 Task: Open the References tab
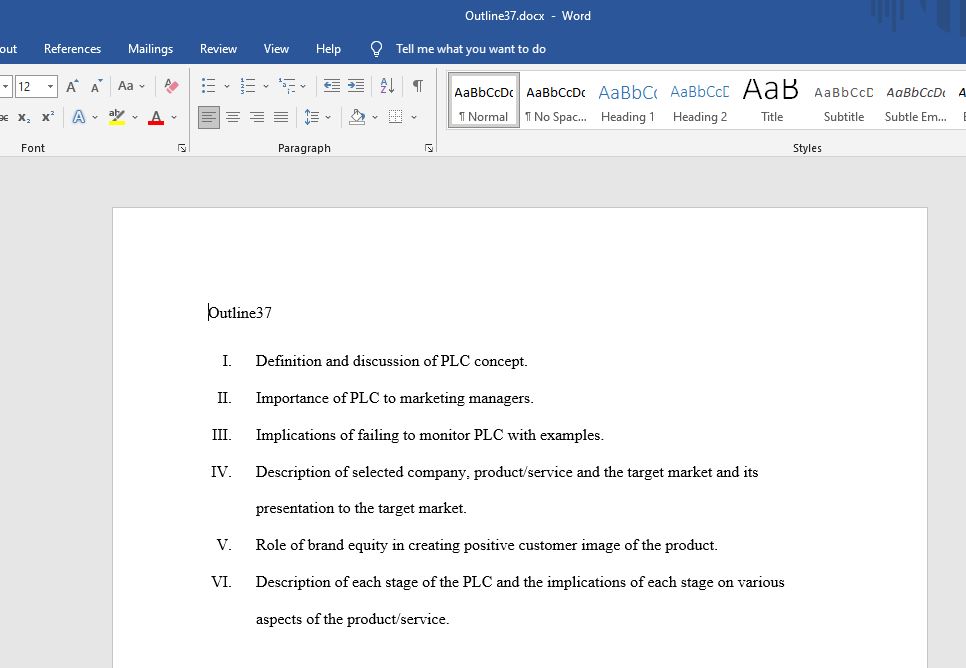tap(72, 49)
